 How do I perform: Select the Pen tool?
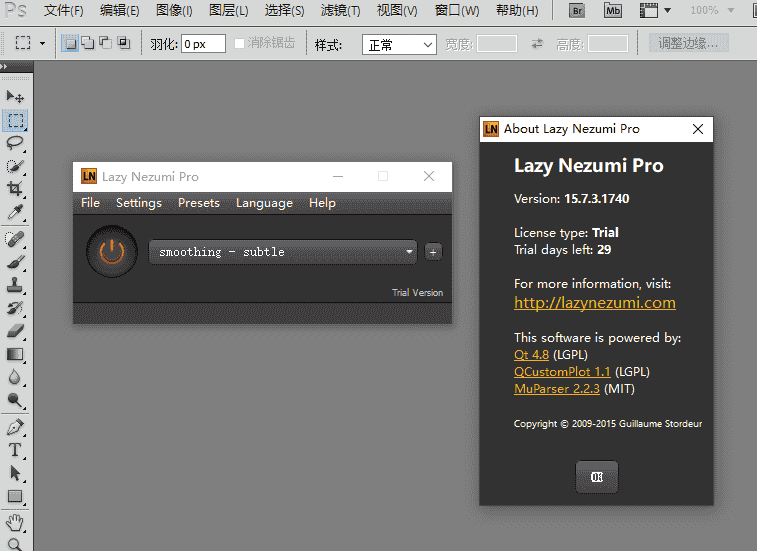(15, 427)
